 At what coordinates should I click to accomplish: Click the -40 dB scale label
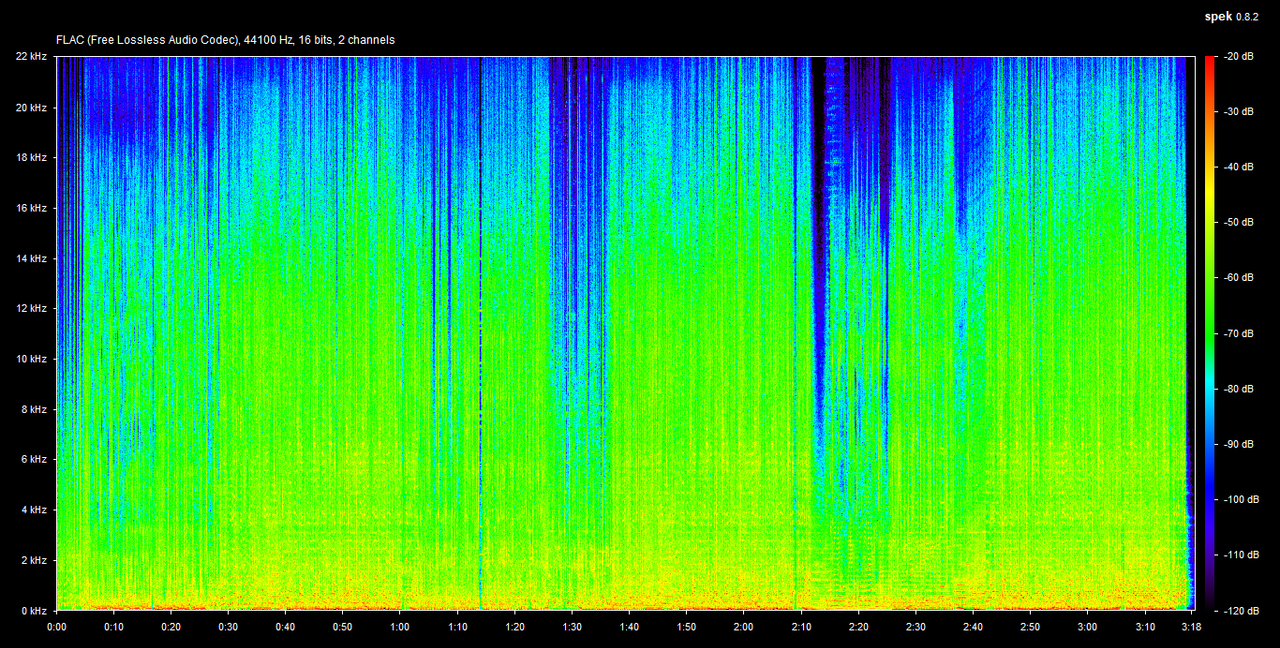click(x=1237, y=167)
